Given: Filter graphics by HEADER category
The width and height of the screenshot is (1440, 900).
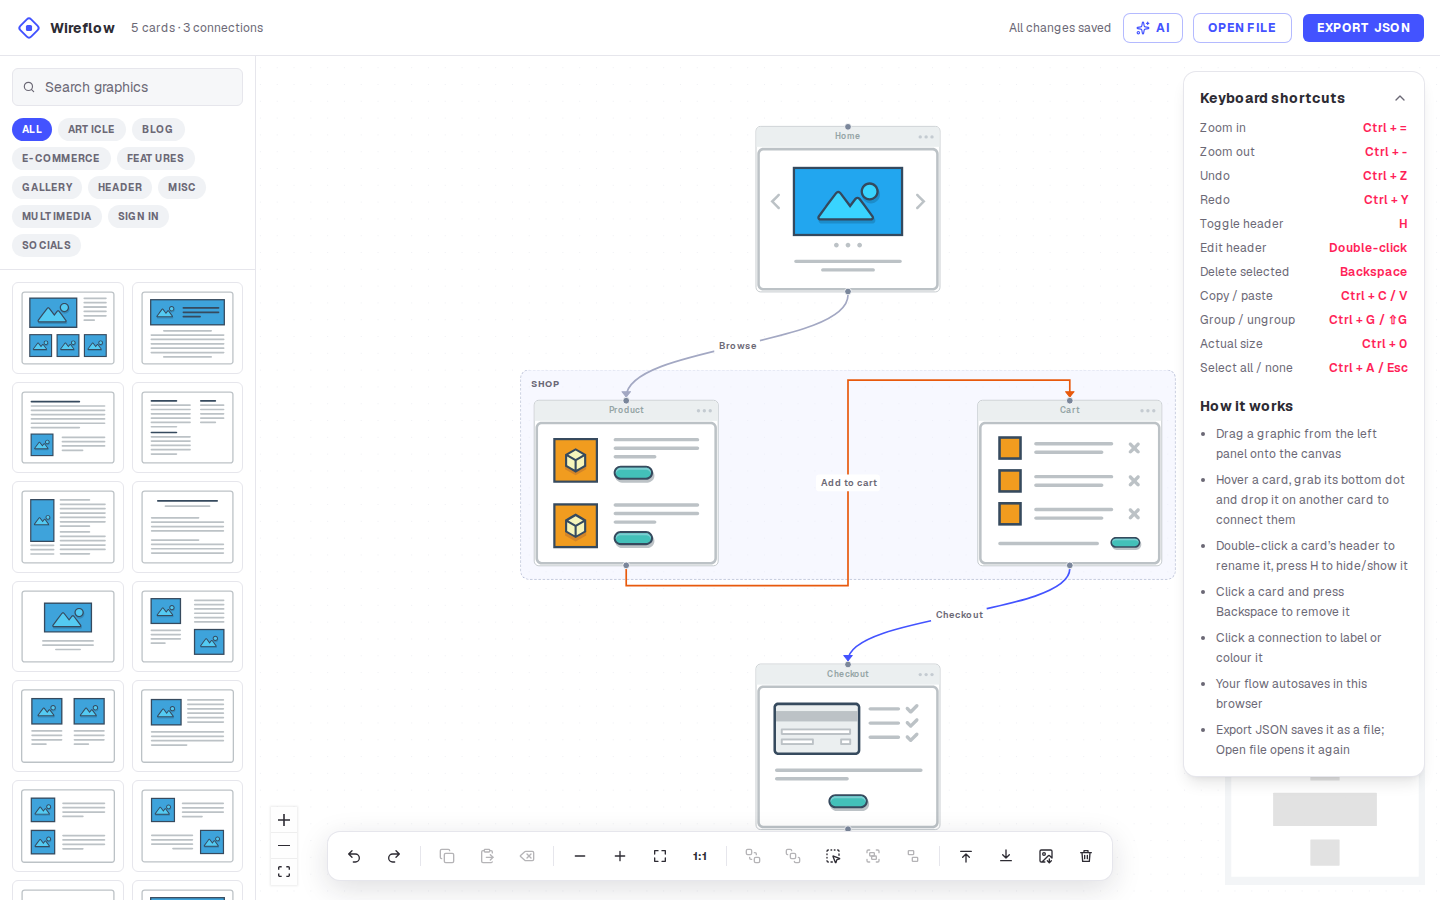Looking at the screenshot, I should pos(120,187).
